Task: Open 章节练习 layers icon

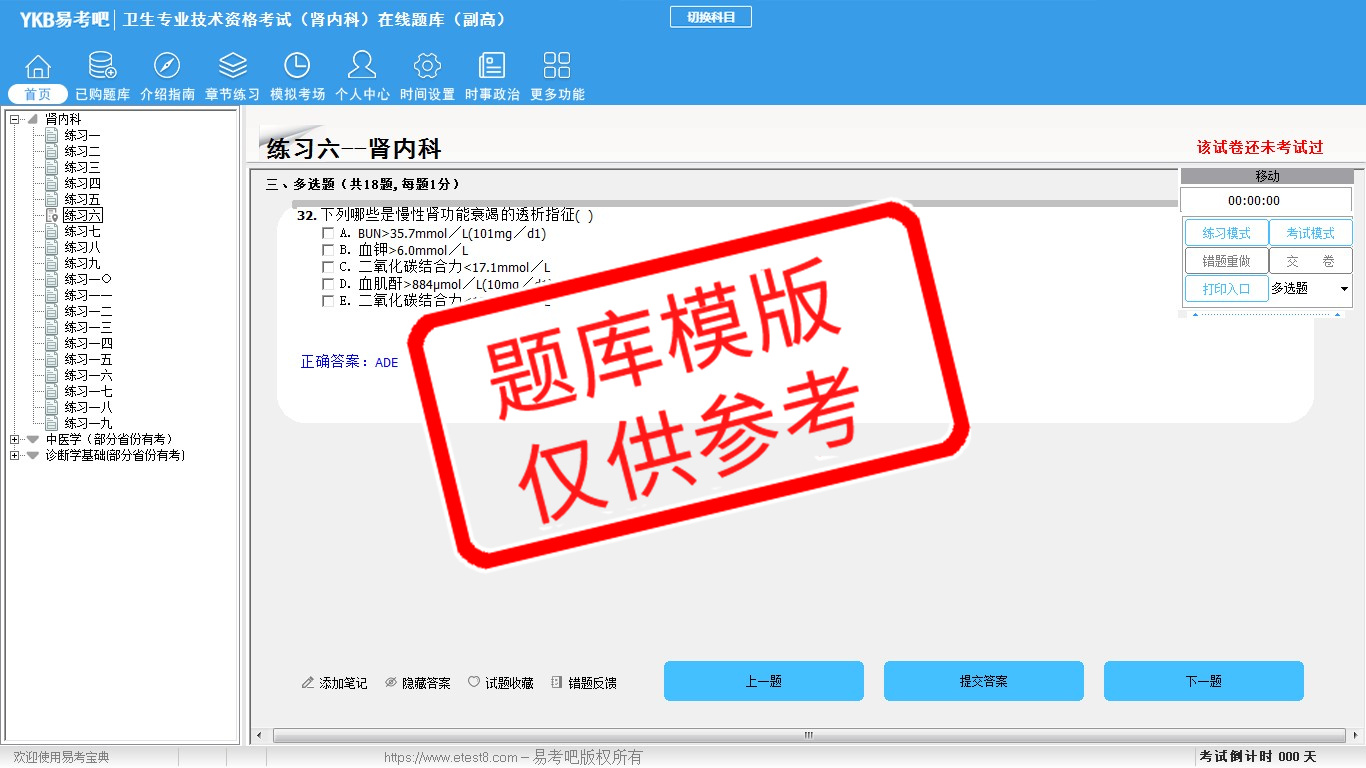Action: [232, 67]
